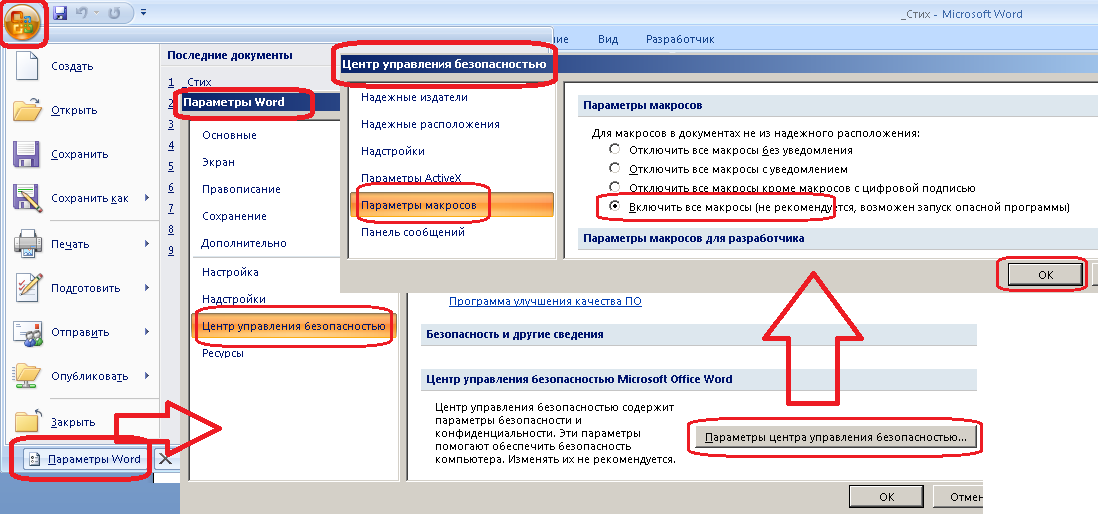The height and width of the screenshot is (514, 1098).
Task: Switch to the Разработчик ribbon tab
Action: pyautogui.click(x=680, y=39)
